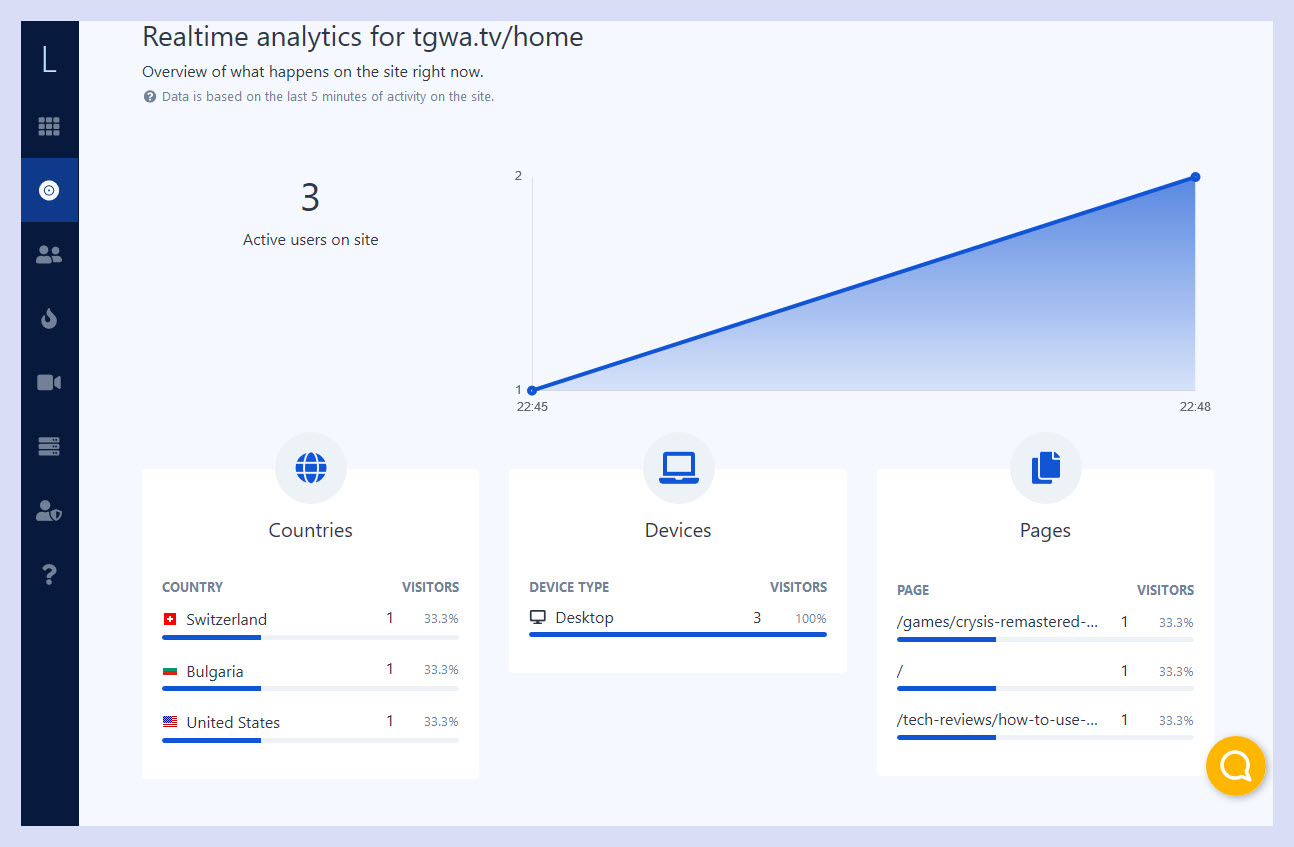Open the session recordings camera icon
1294x847 pixels.
coord(49,382)
